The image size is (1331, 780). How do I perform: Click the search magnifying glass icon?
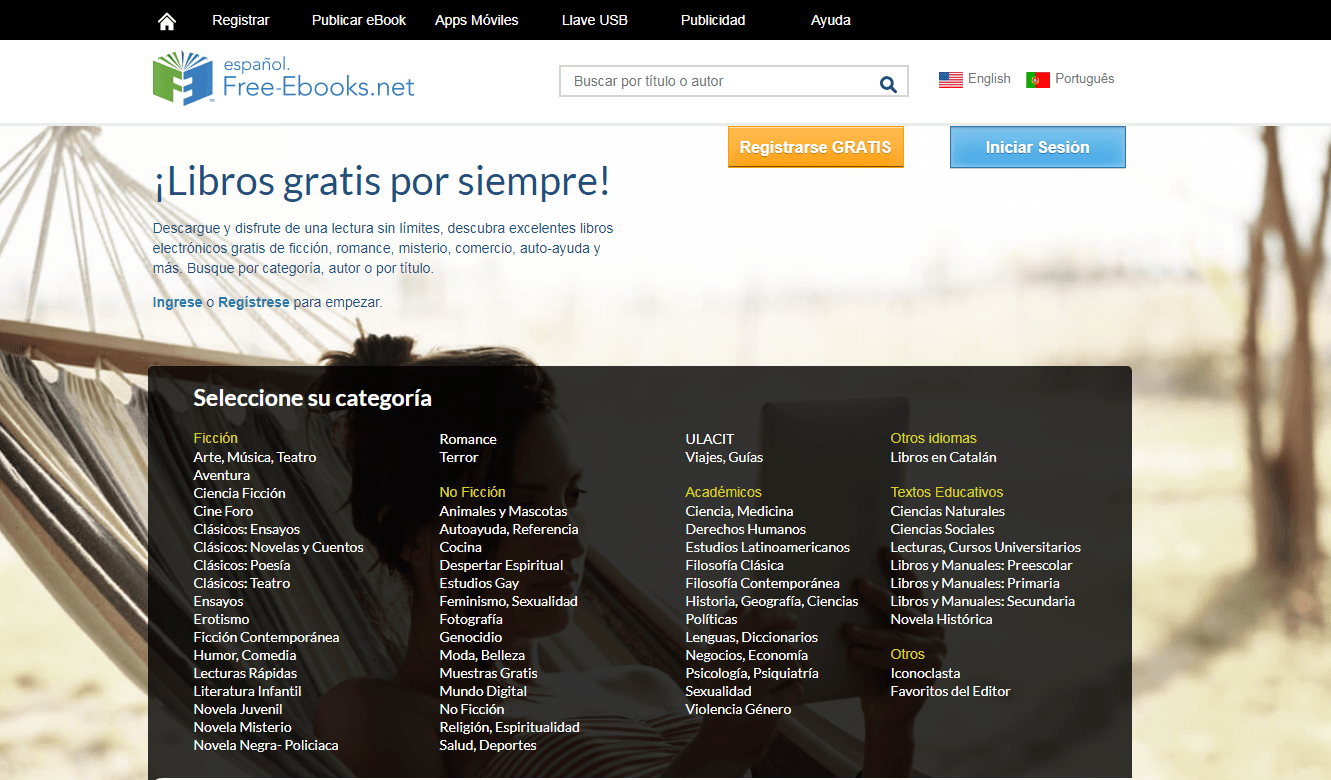tap(887, 84)
